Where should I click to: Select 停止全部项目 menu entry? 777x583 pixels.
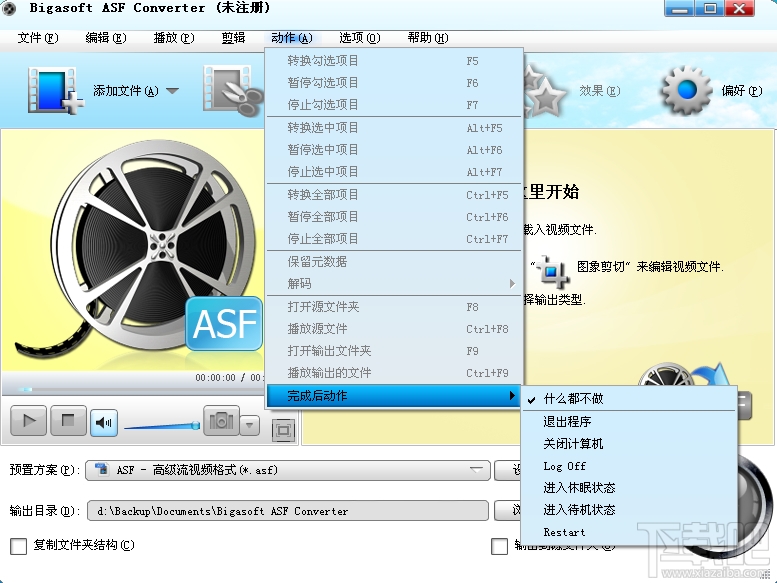click(x=394, y=239)
